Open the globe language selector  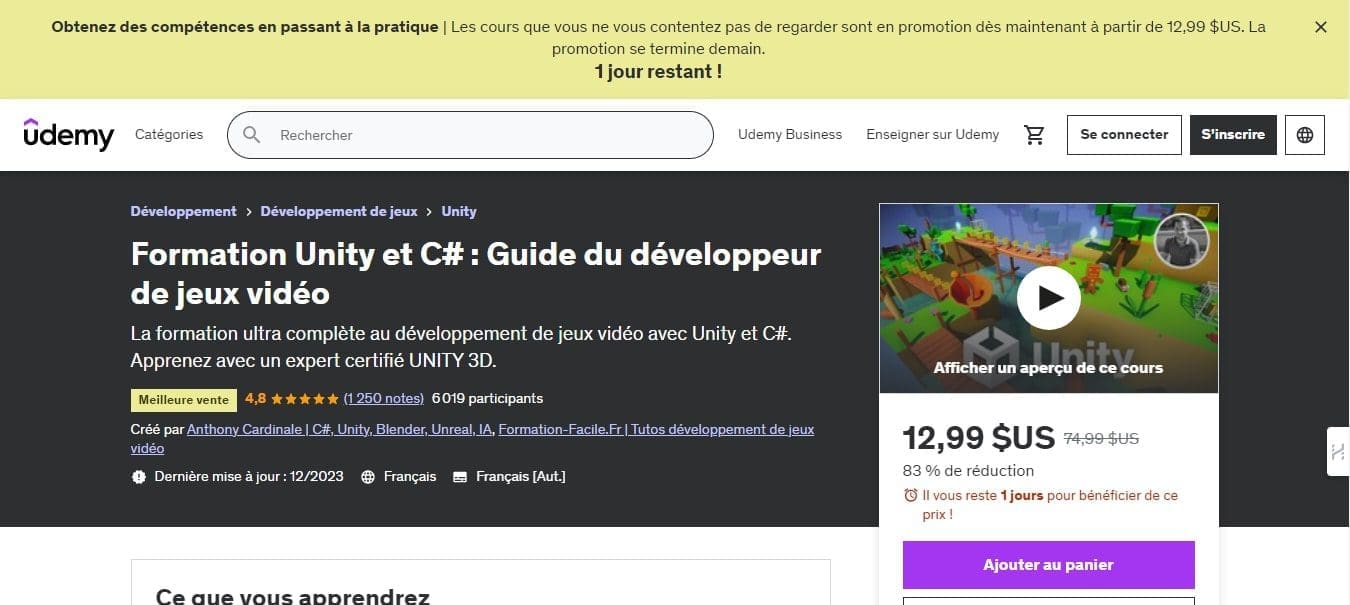tap(1305, 135)
